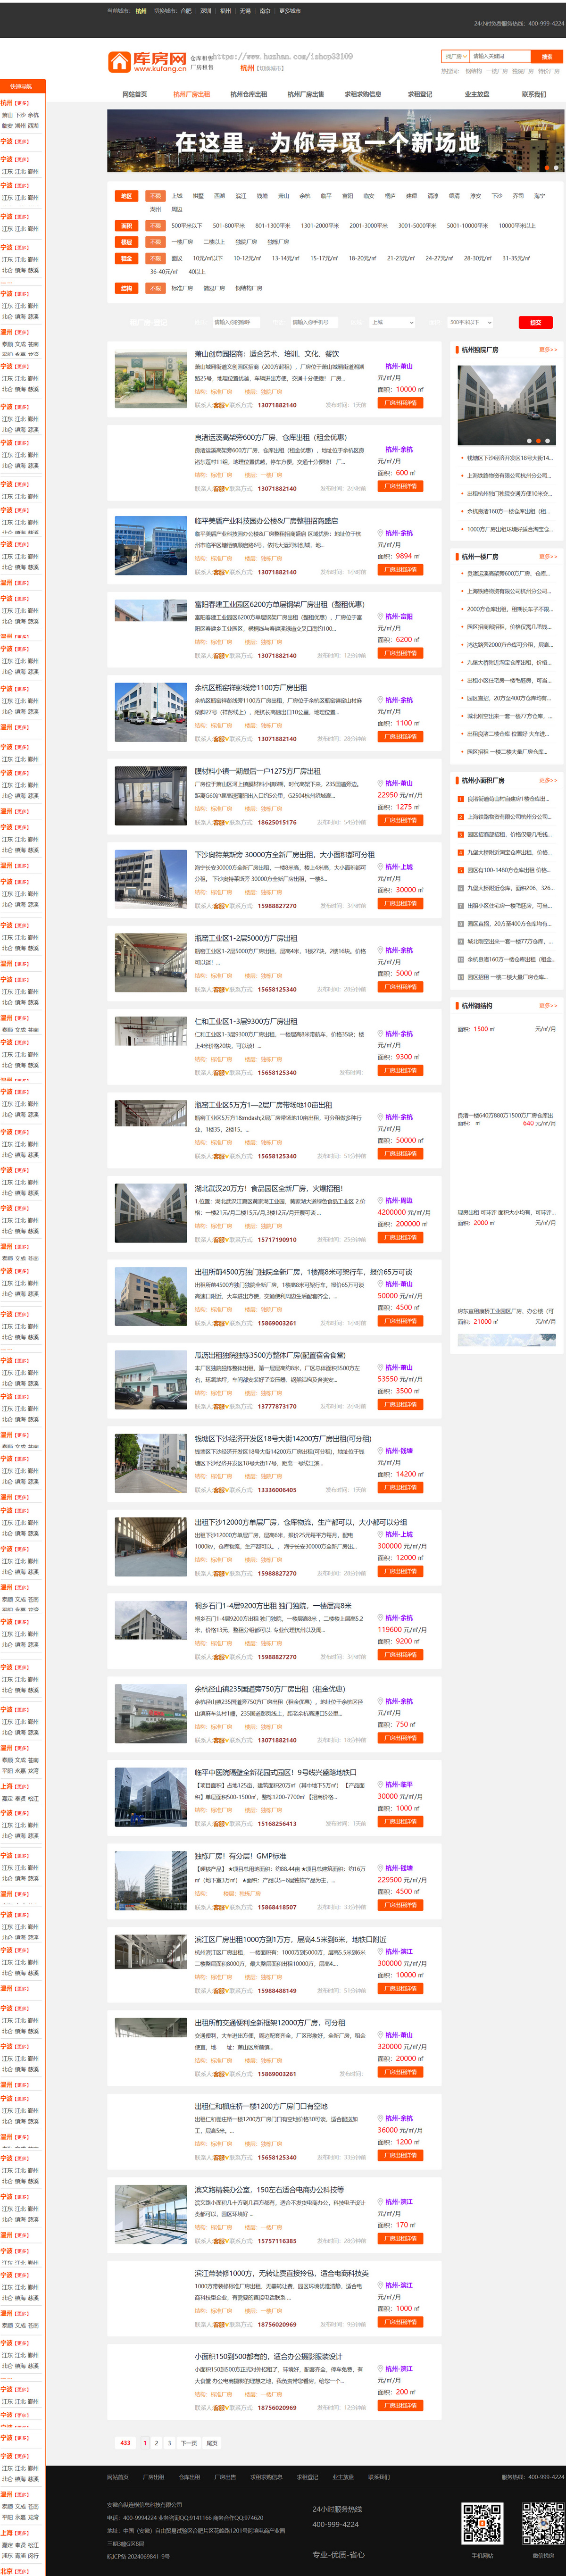Filter structure by 标准厂房
The width and height of the screenshot is (566, 2576).
click(182, 288)
